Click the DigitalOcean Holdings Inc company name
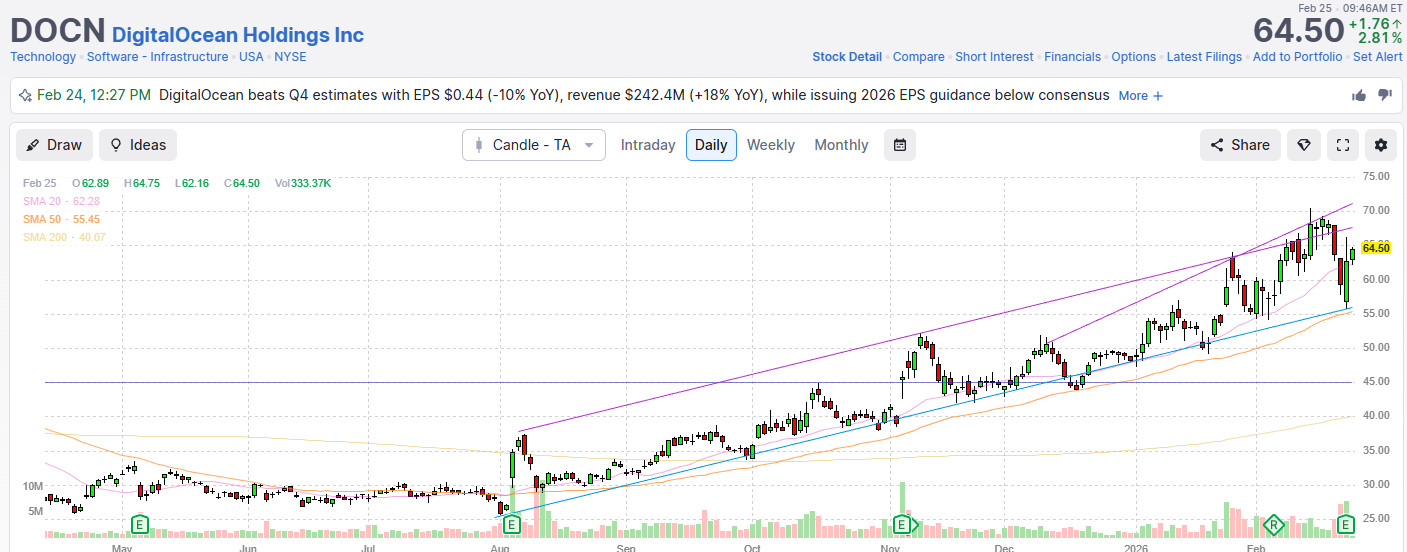This screenshot has height=552, width=1407. click(x=238, y=35)
